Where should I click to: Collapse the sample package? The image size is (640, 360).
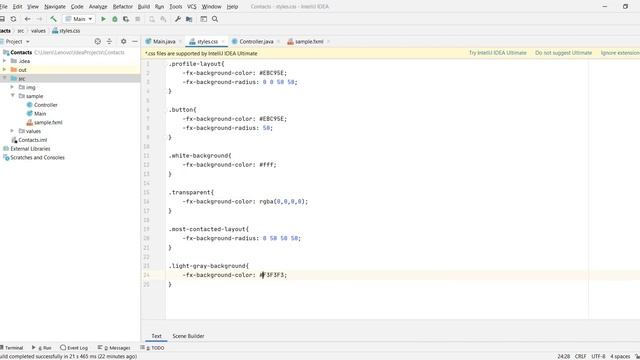(x=12, y=96)
